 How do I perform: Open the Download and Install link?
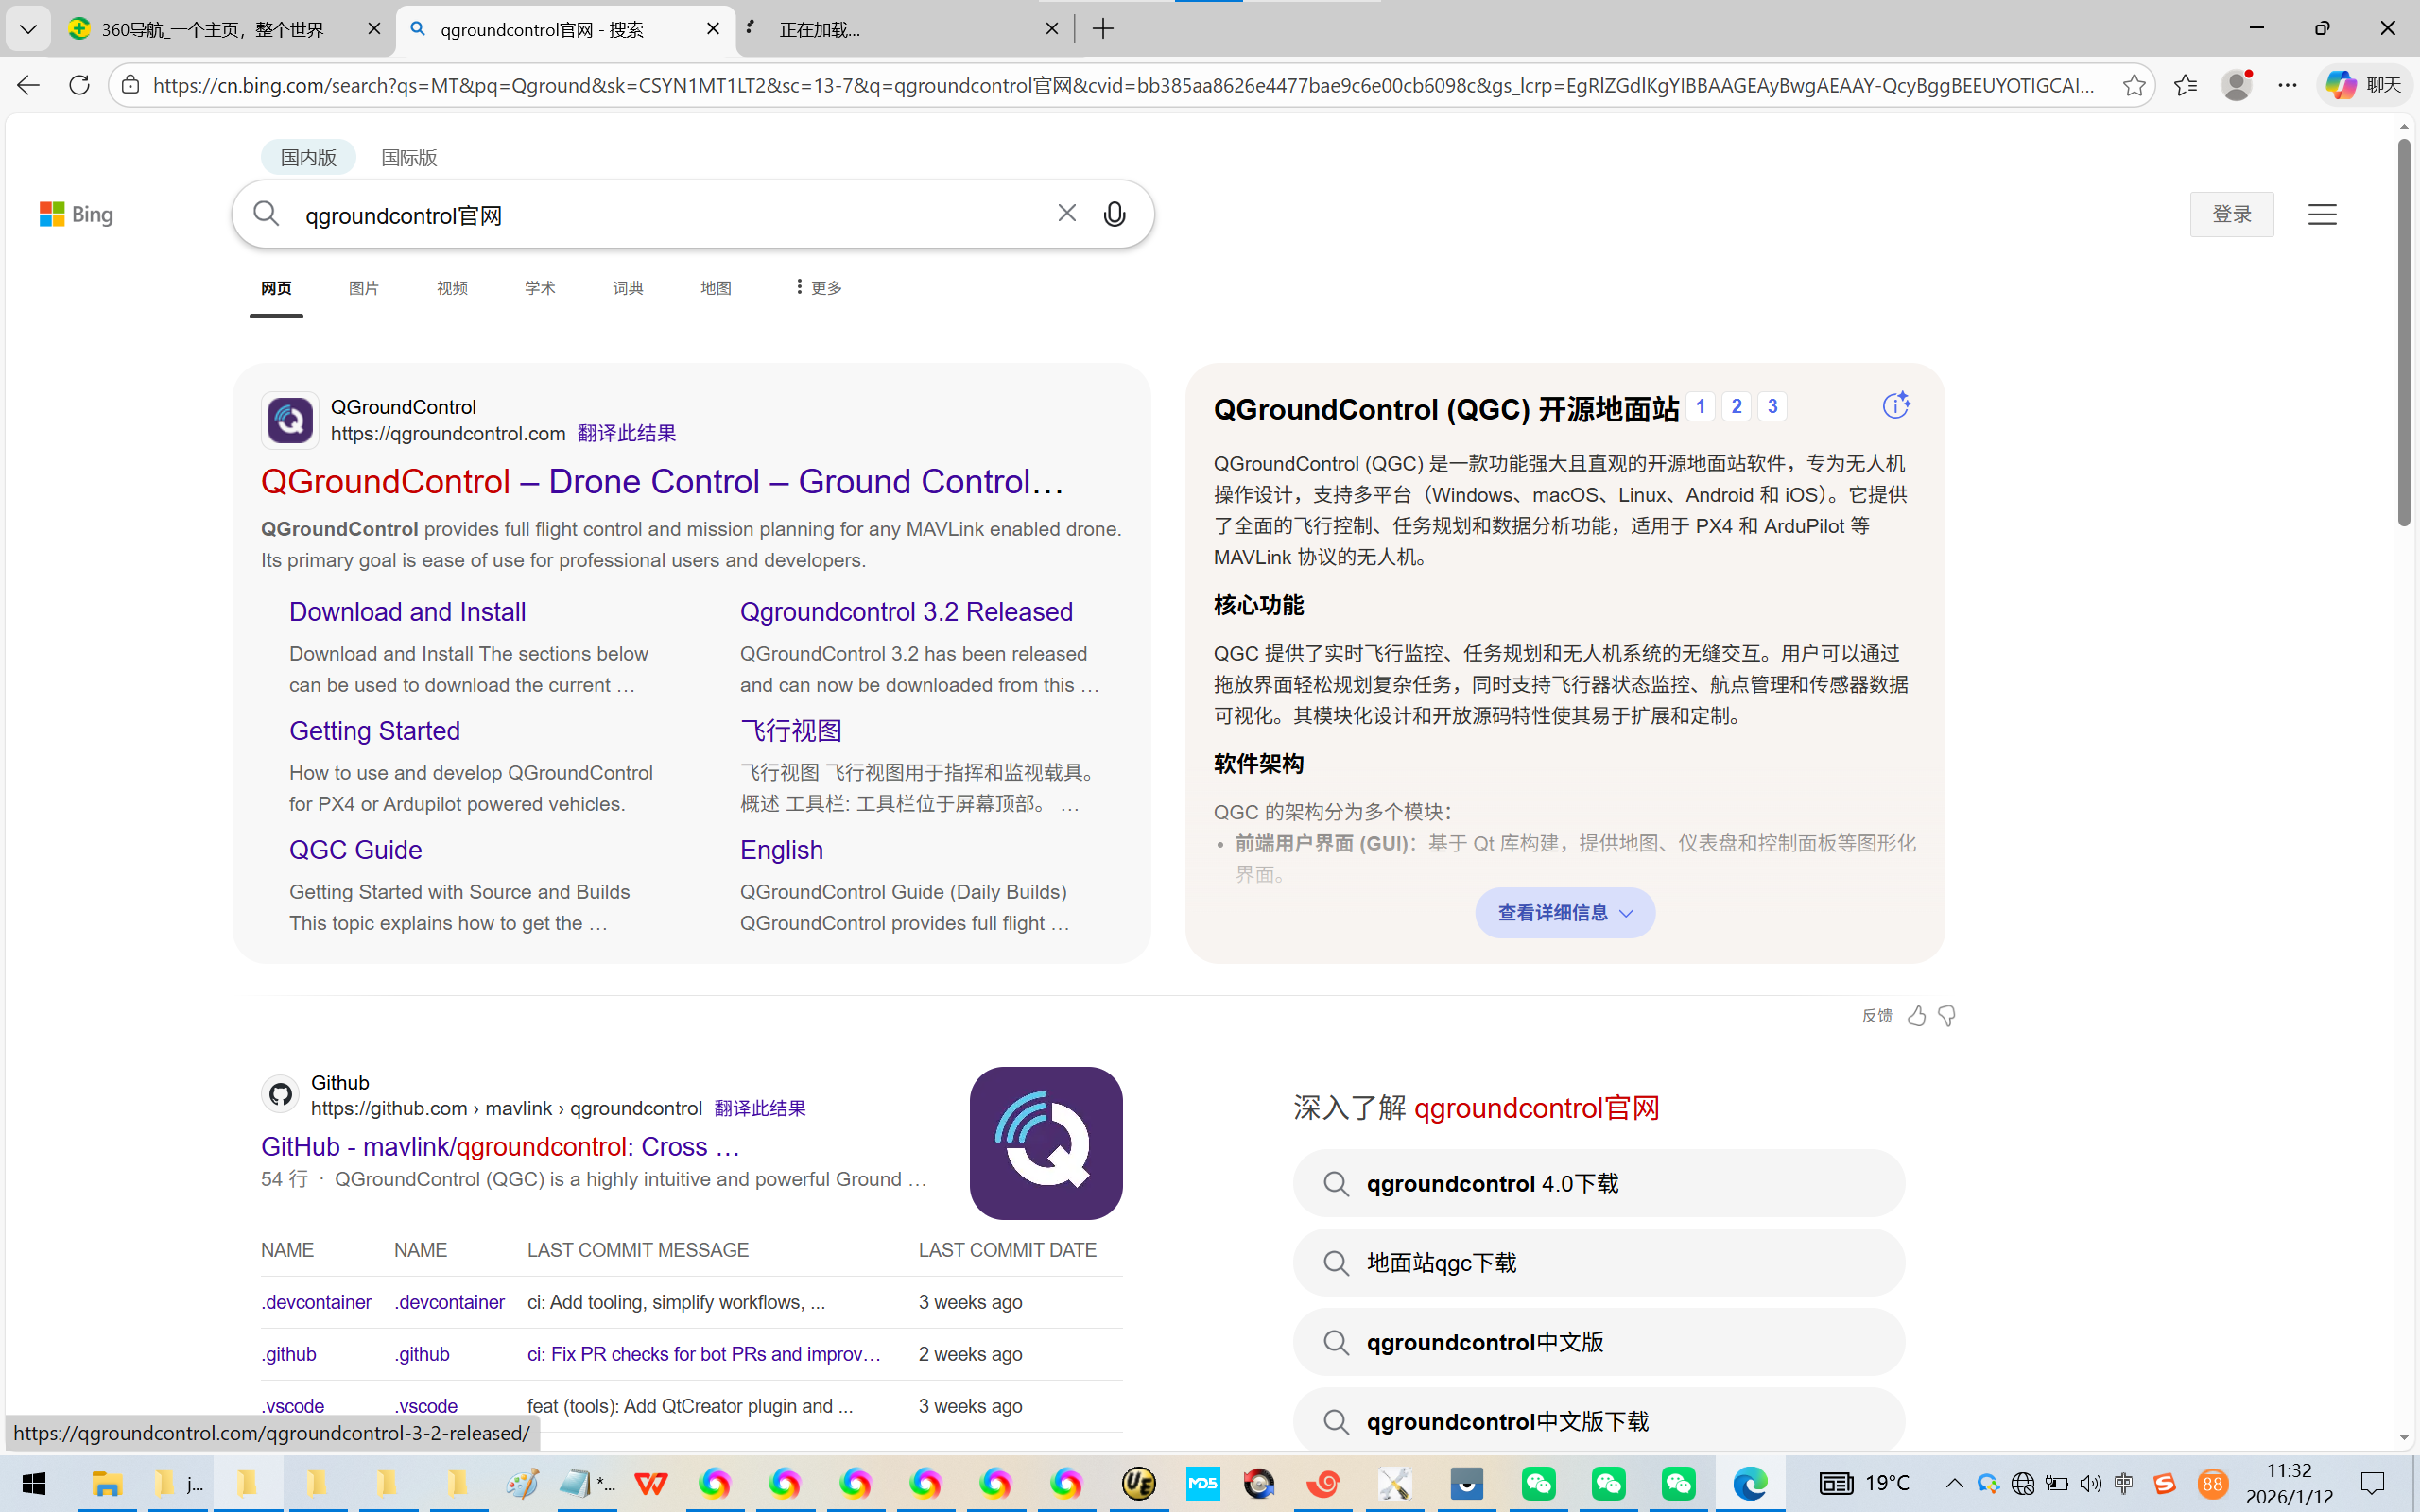(x=407, y=612)
